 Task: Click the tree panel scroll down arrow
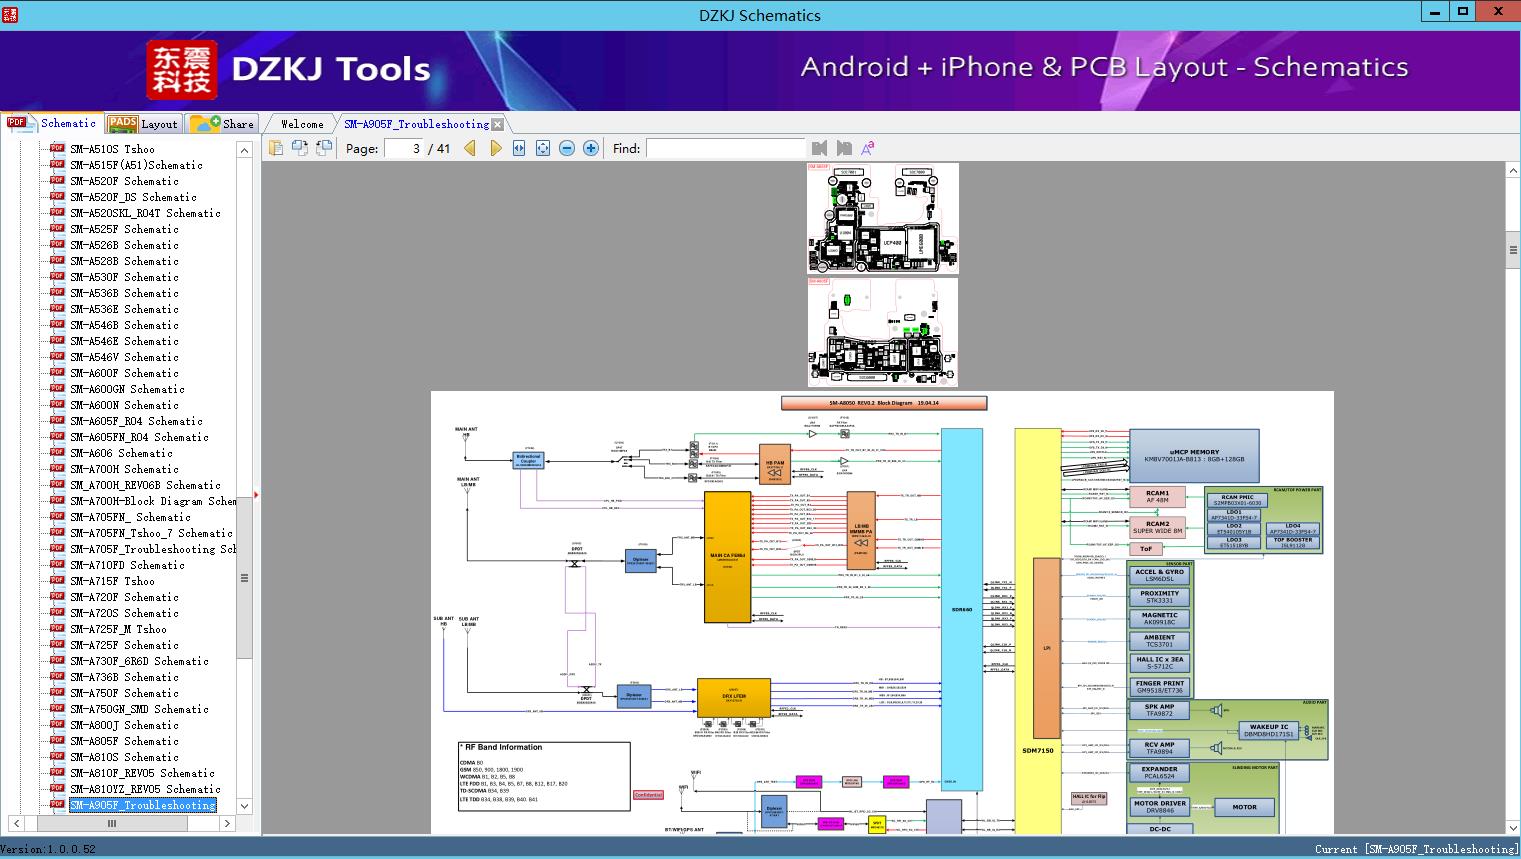coord(244,806)
